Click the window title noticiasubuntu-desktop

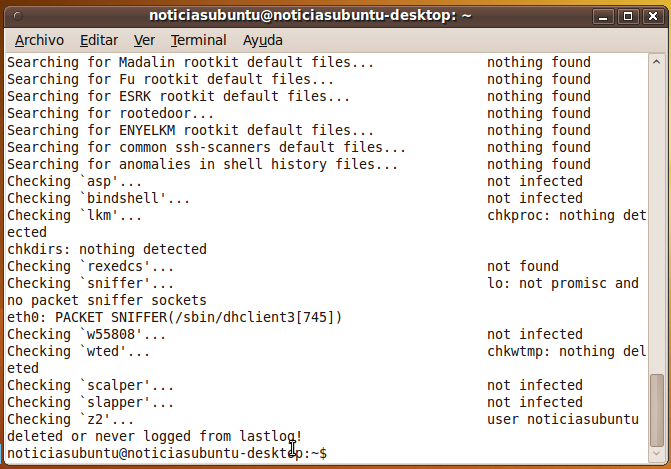coord(310,16)
